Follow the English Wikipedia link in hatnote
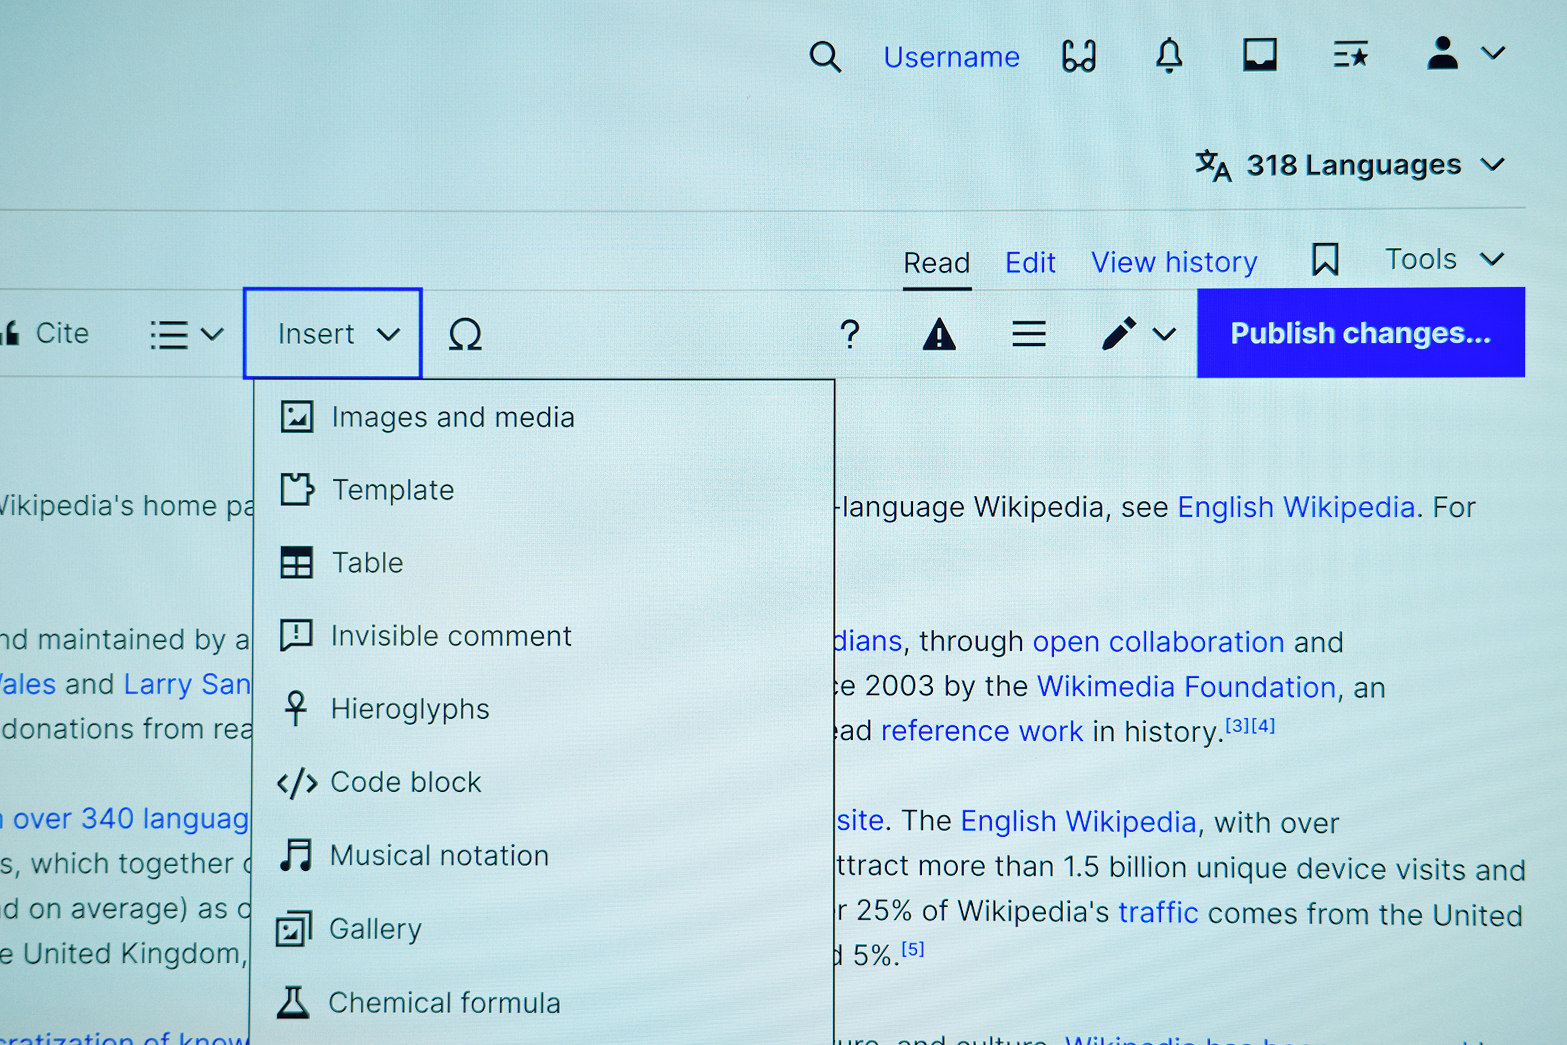The image size is (1567, 1045). (1296, 508)
